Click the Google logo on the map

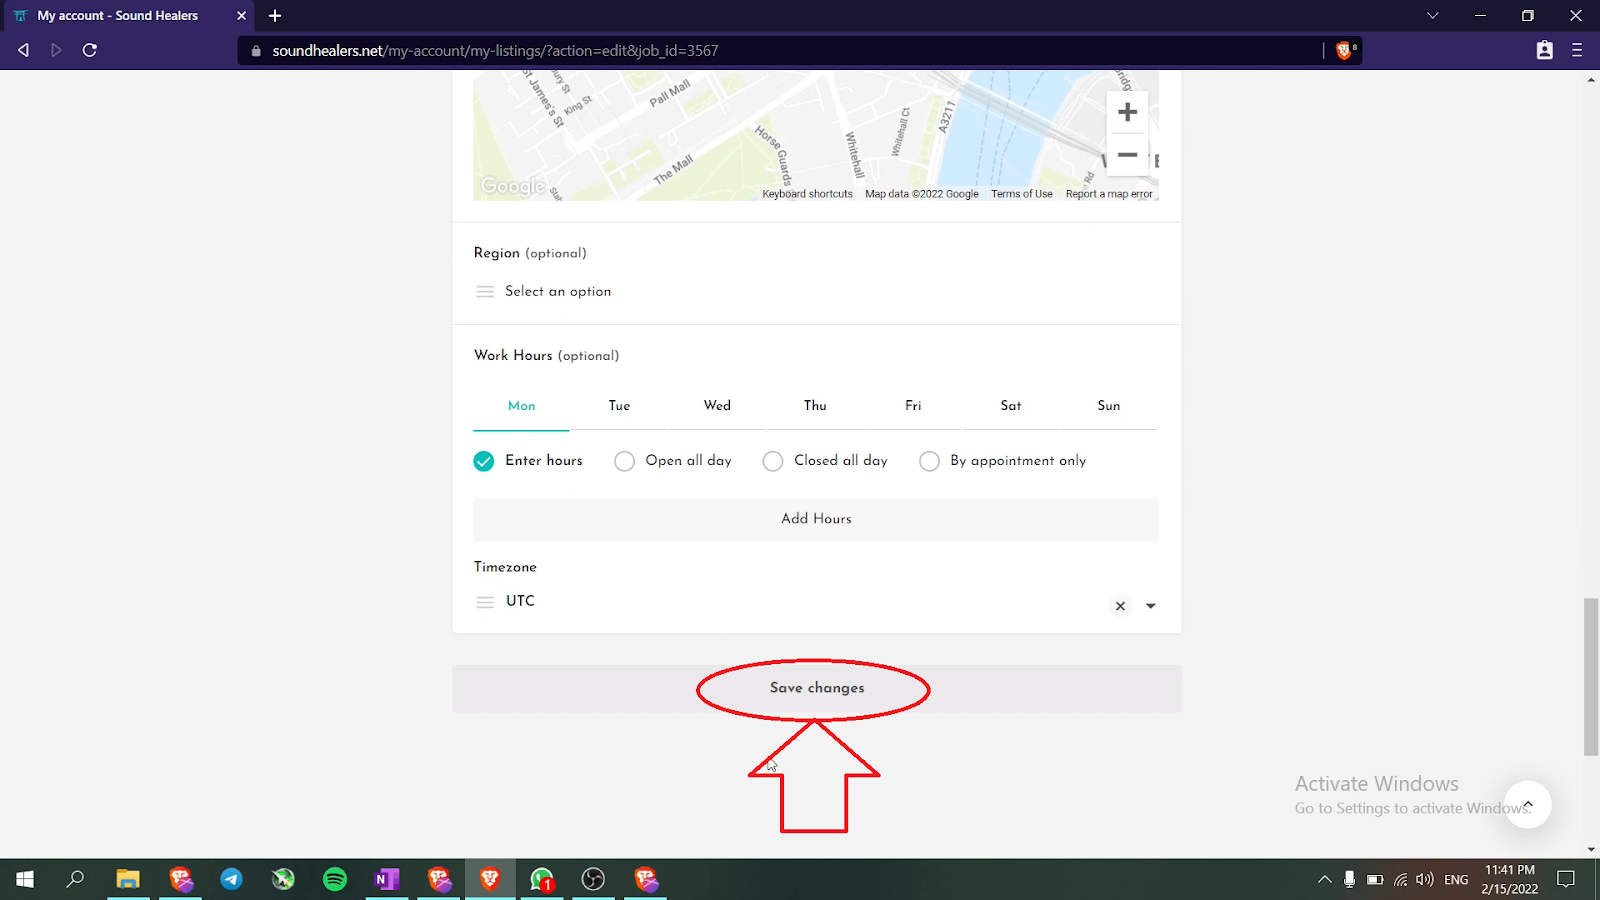click(513, 186)
